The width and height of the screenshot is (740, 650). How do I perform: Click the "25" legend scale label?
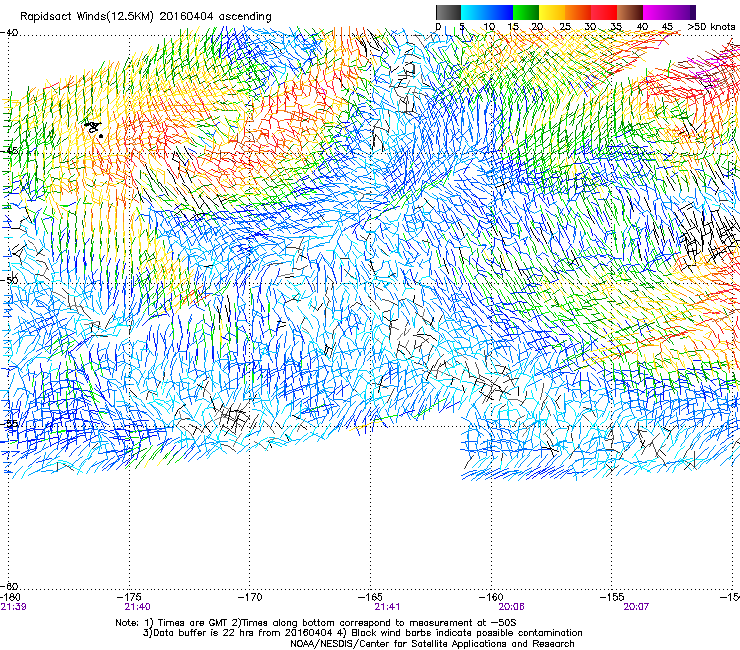tap(564, 27)
